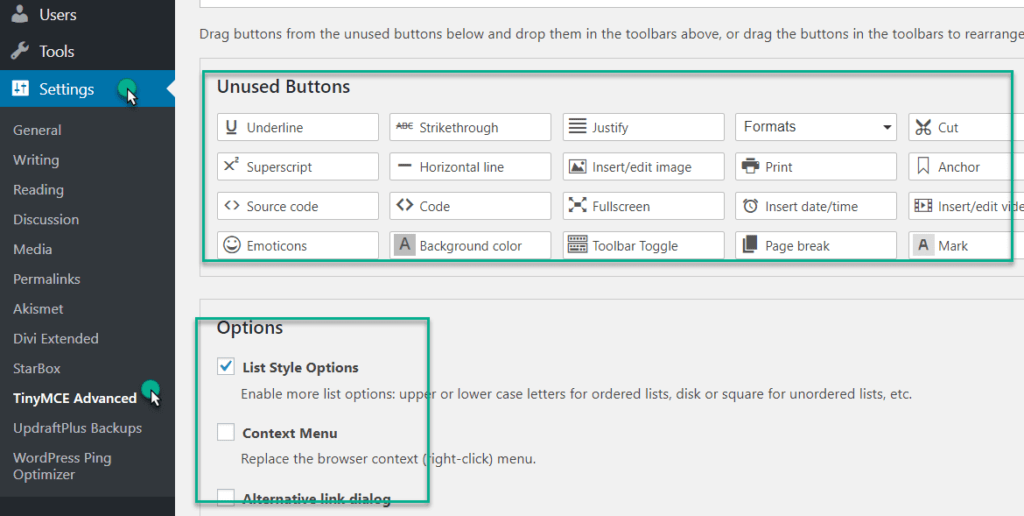The height and width of the screenshot is (516, 1024).
Task: Open Reading settings page
Action: click(x=39, y=189)
